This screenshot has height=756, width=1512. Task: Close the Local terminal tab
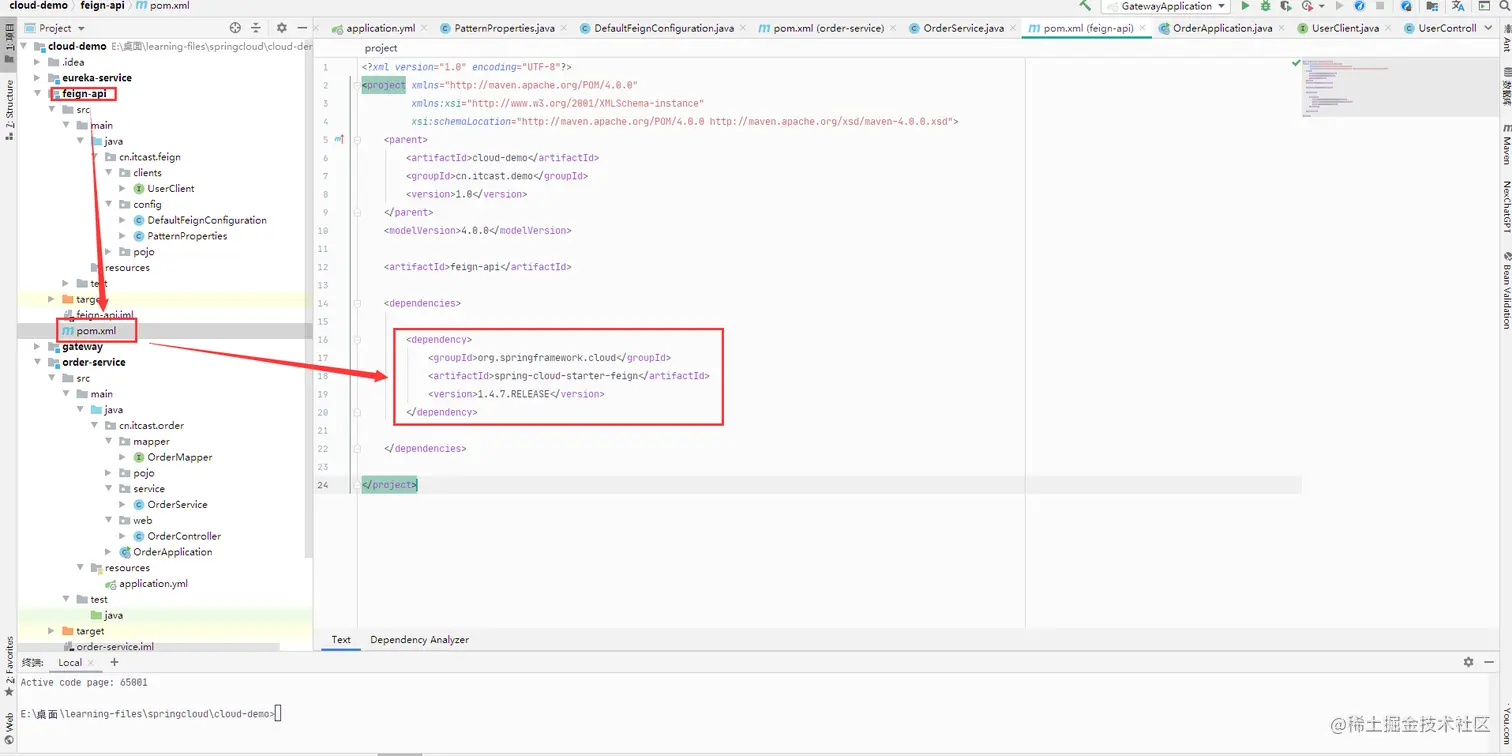91,663
